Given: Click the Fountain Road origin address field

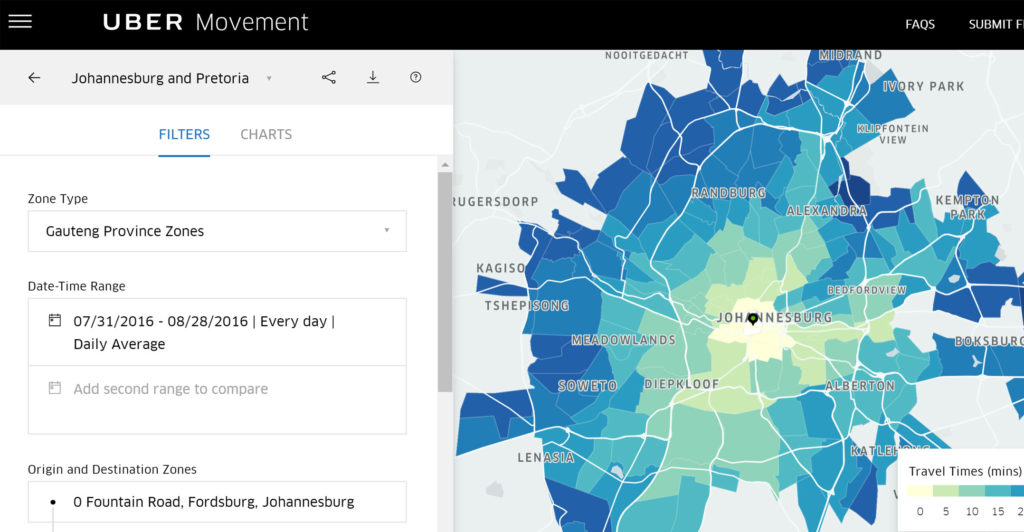Looking at the screenshot, I should pyautogui.click(x=214, y=502).
